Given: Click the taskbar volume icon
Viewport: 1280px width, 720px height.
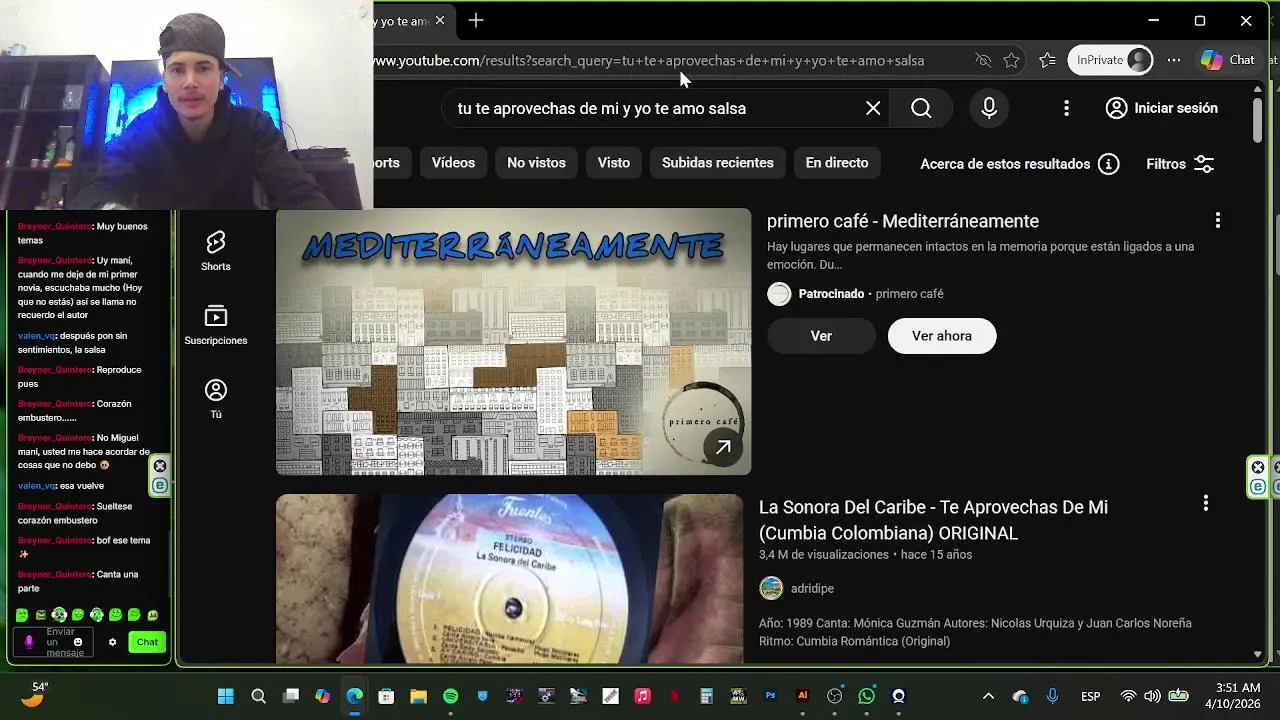Looking at the screenshot, I should (1152, 696).
